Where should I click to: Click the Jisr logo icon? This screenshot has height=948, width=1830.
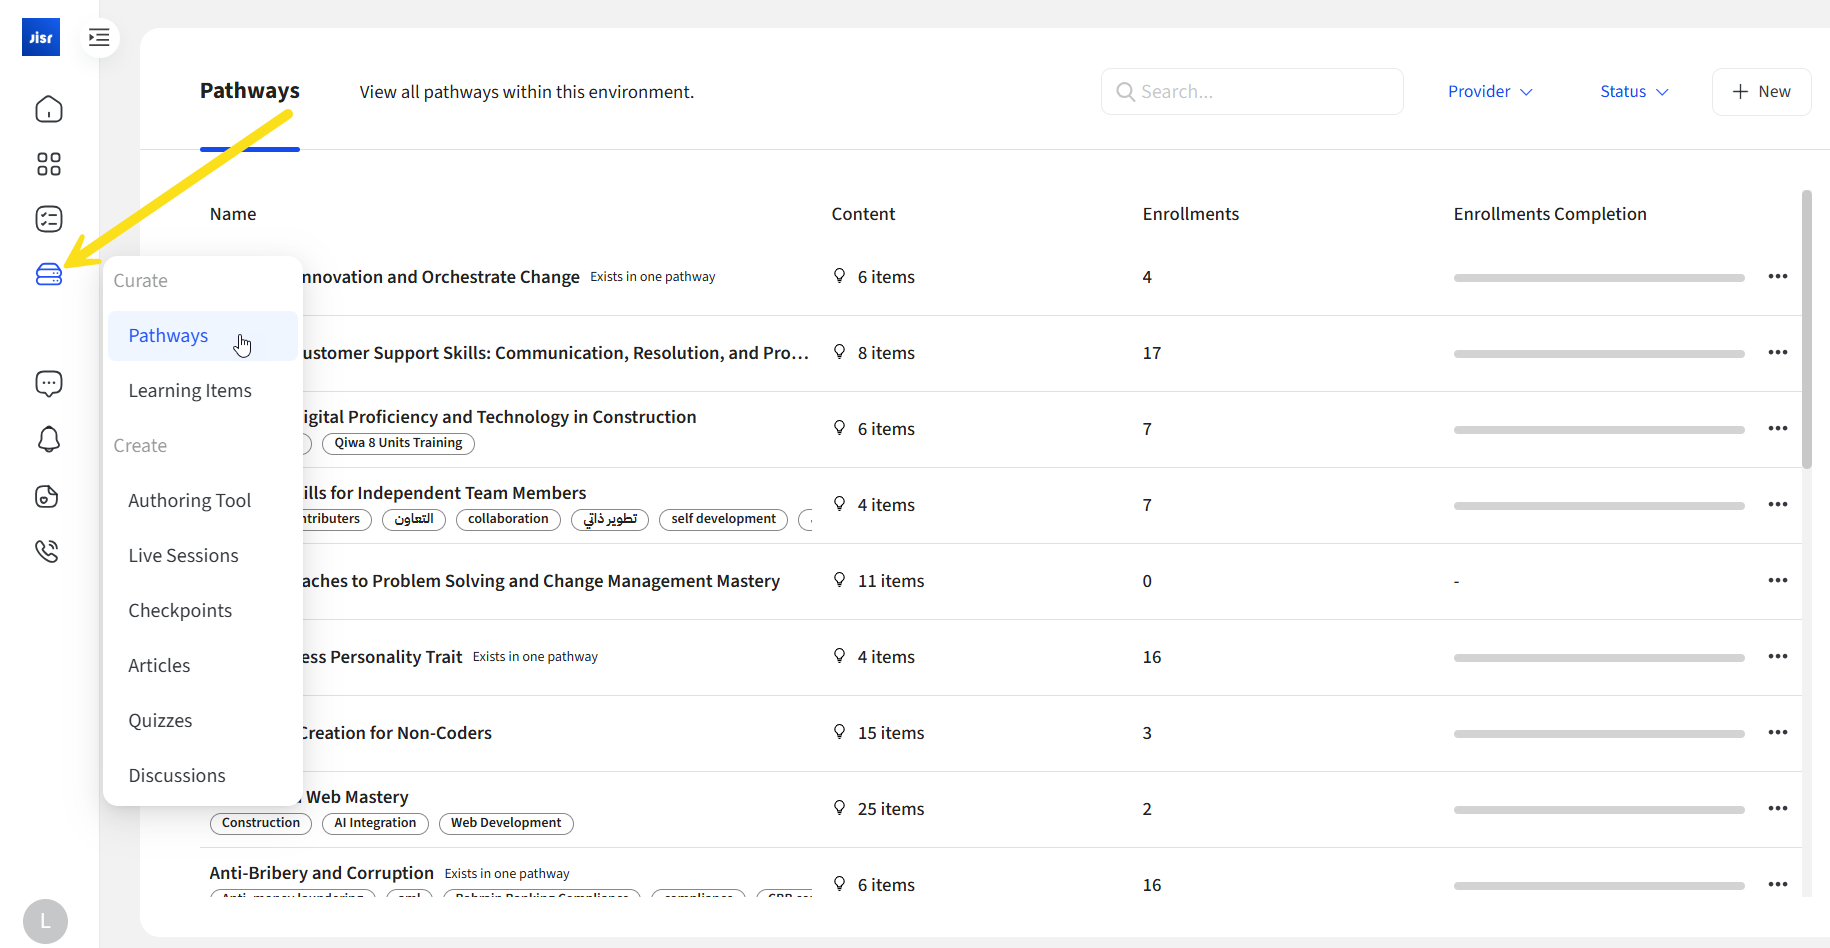point(41,38)
